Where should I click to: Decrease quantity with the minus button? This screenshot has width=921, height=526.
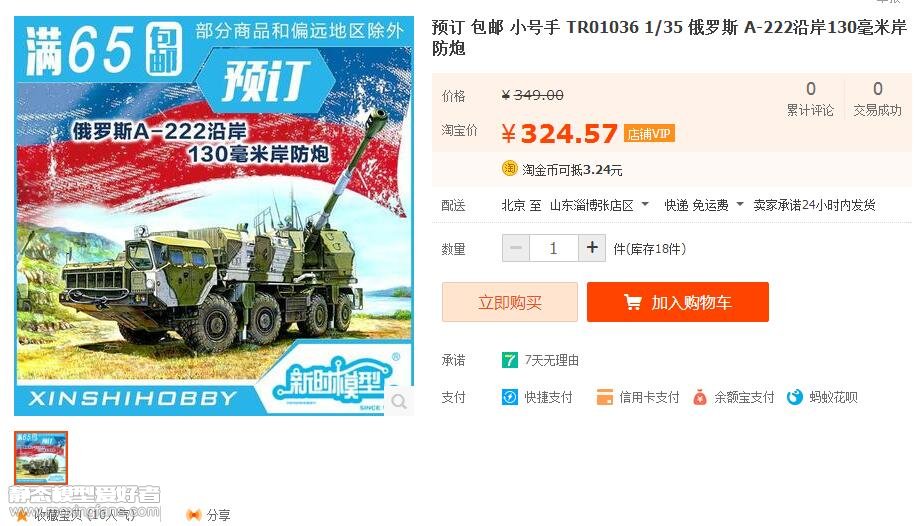(x=516, y=248)
